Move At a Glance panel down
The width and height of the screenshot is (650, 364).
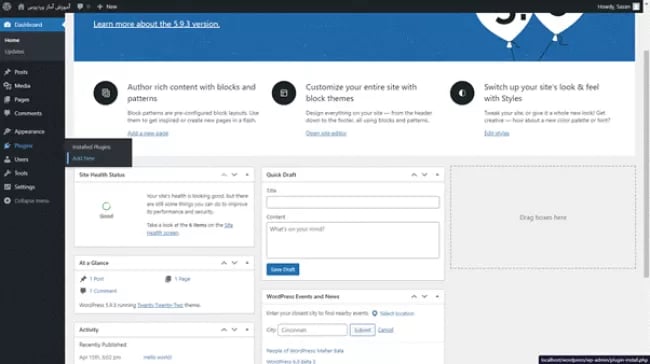click(x=235, y=263)
